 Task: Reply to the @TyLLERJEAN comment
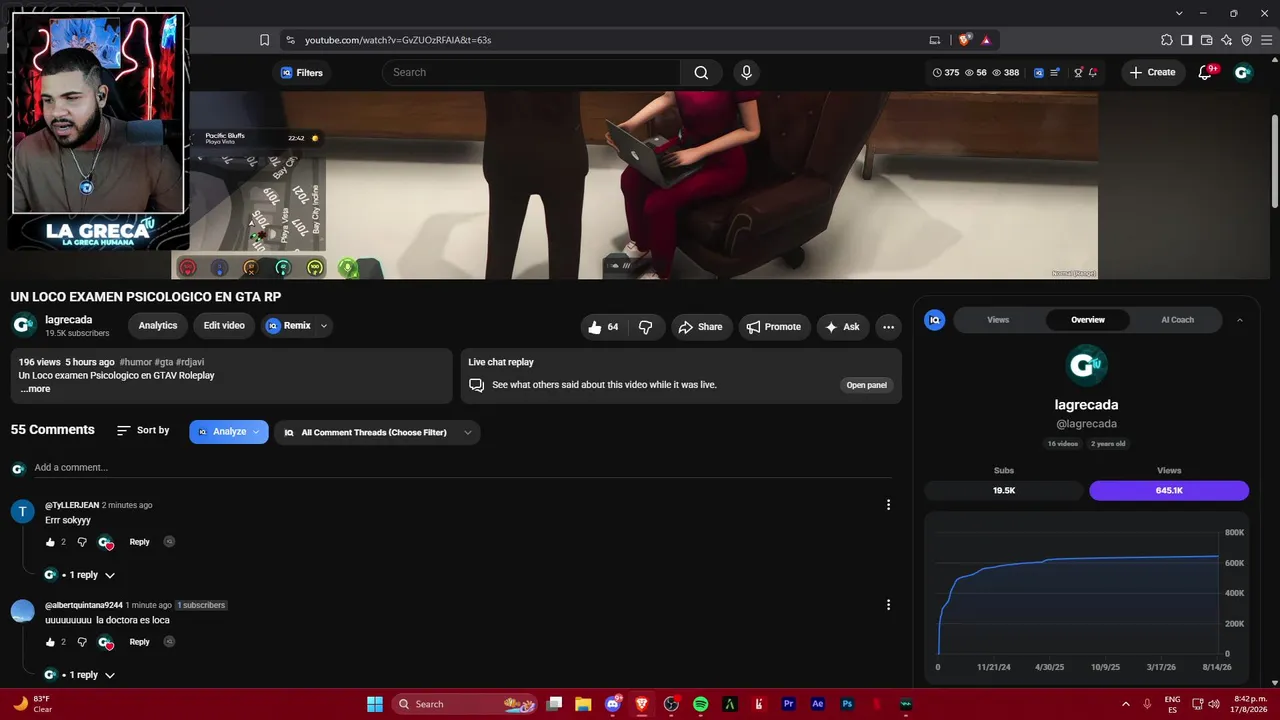tap(139, 542)
